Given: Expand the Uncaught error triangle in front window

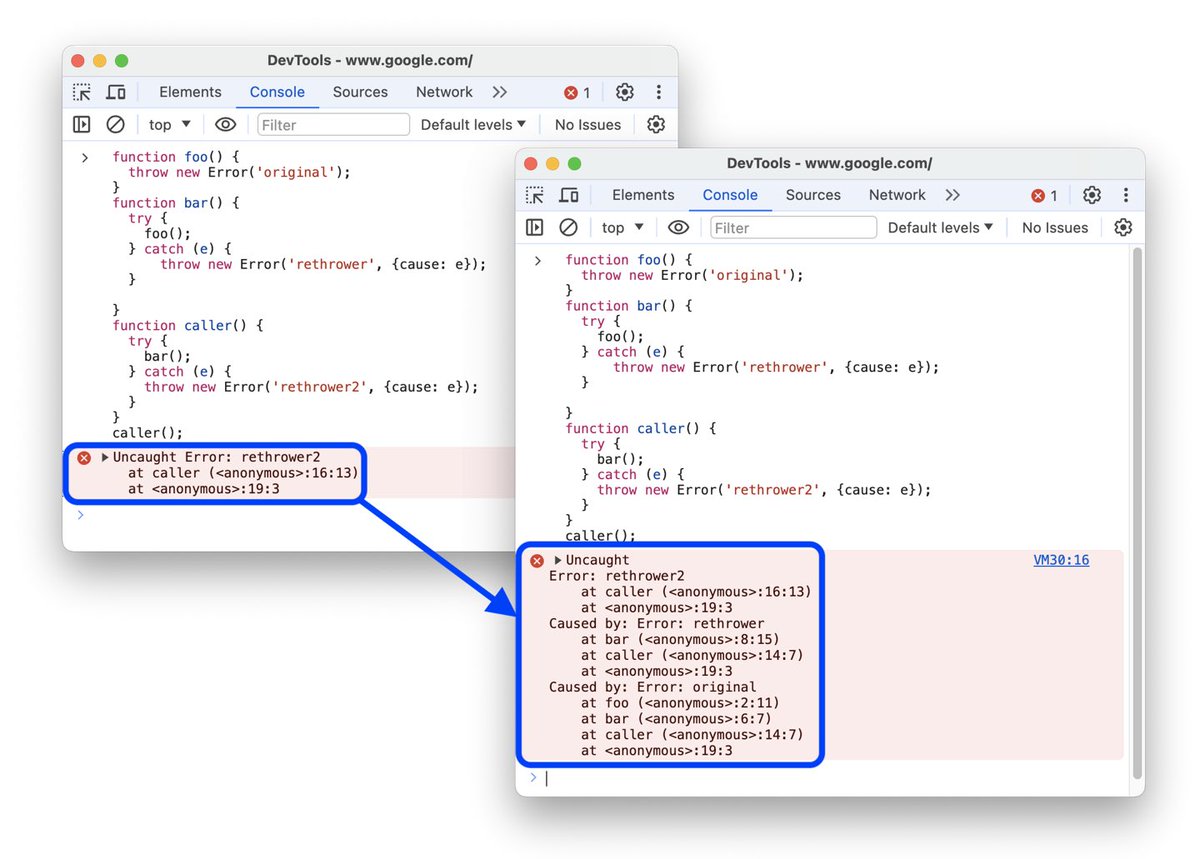Looking at the screenshot, I should point(558,561).
